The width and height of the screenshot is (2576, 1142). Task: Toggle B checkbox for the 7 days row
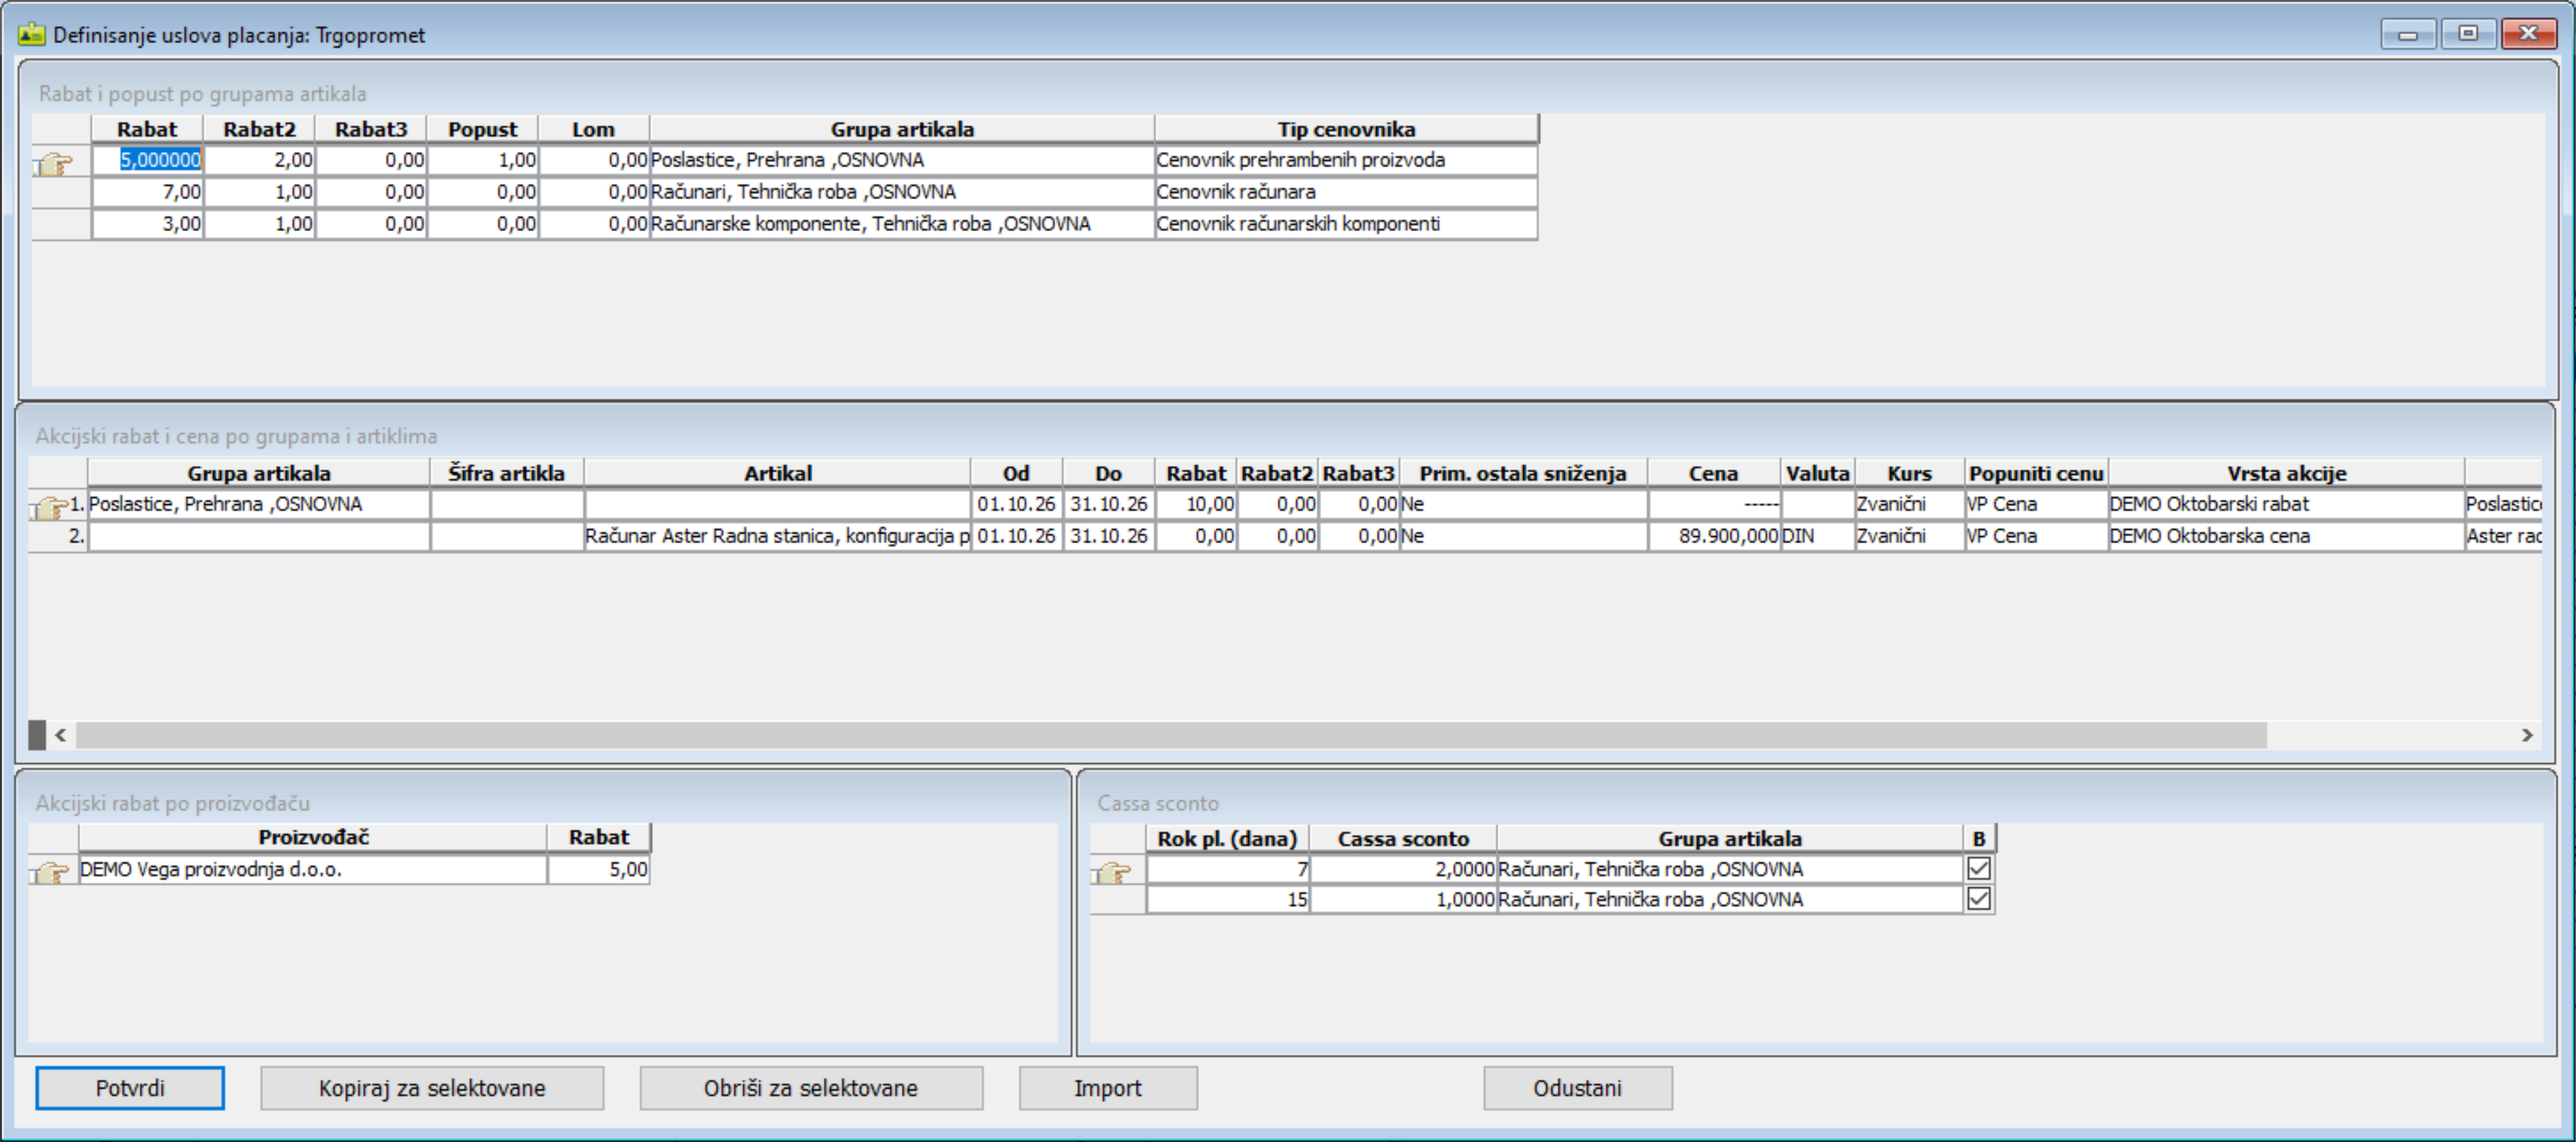1978,868
